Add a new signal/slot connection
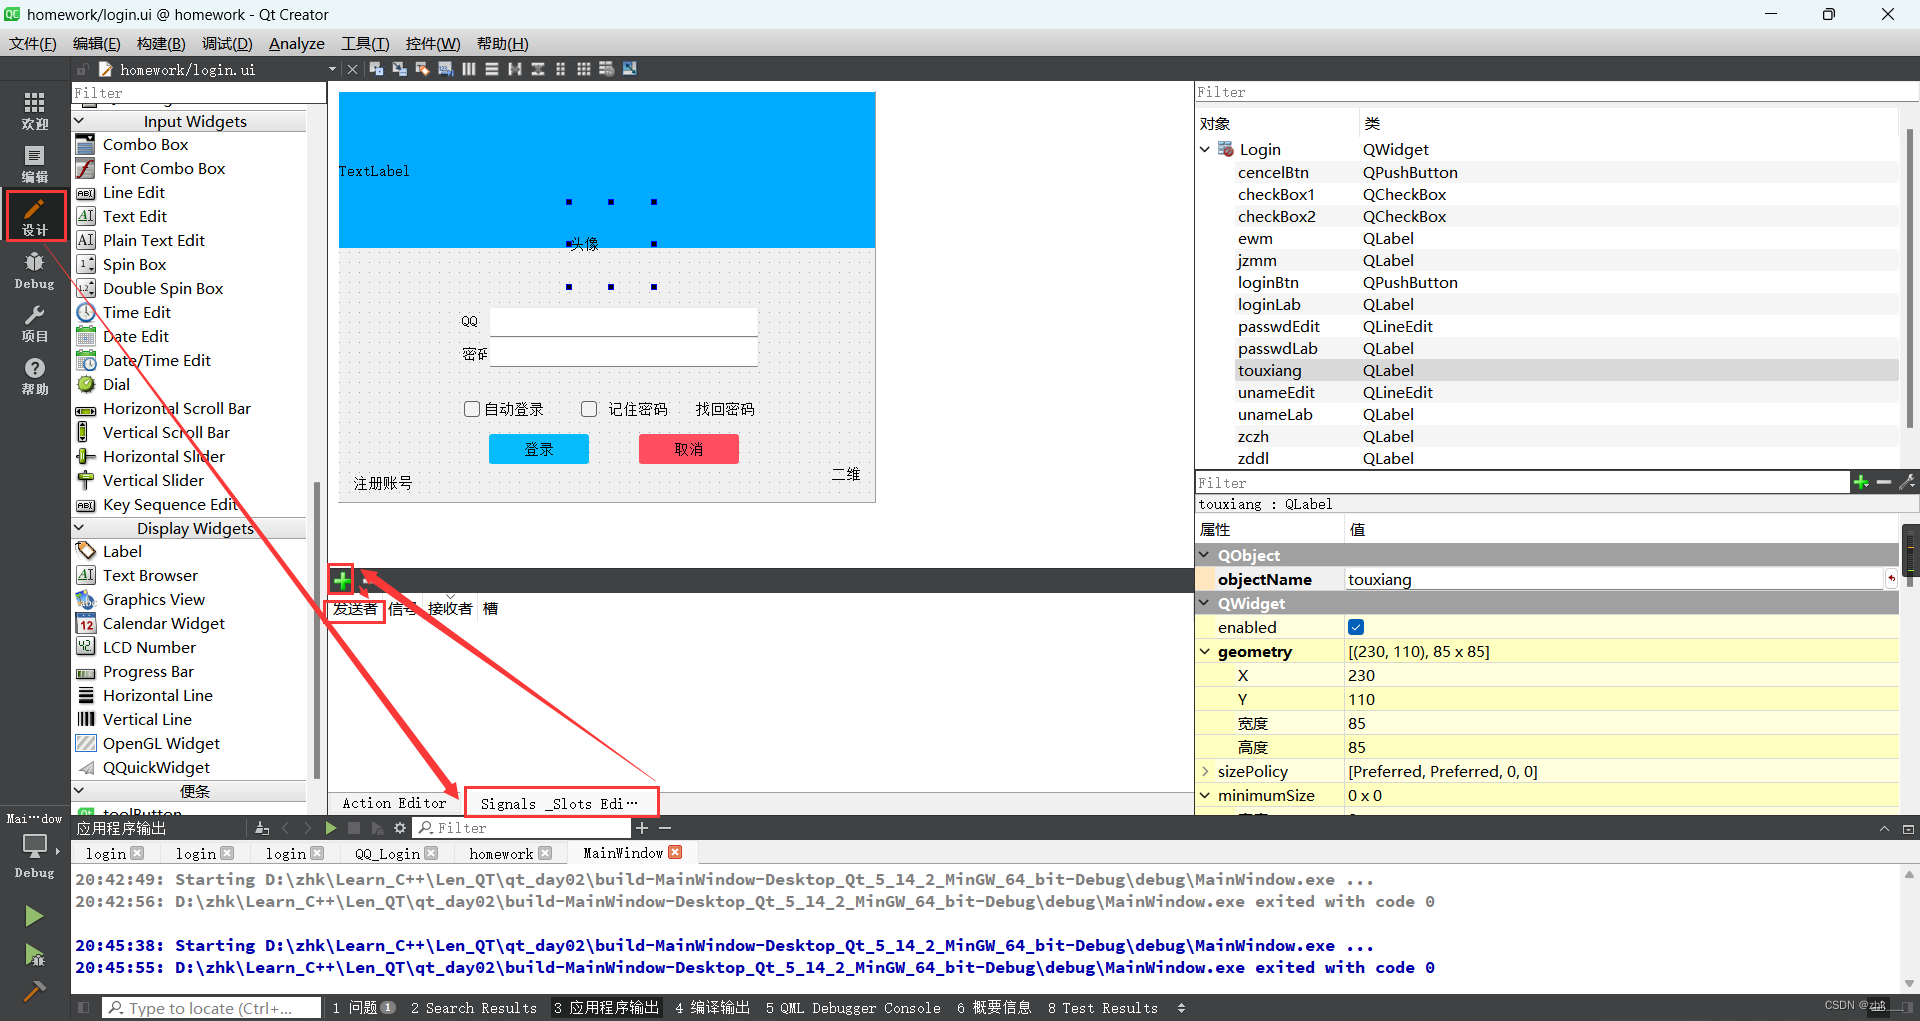1920x1021 pixels. tap(342, 580)
